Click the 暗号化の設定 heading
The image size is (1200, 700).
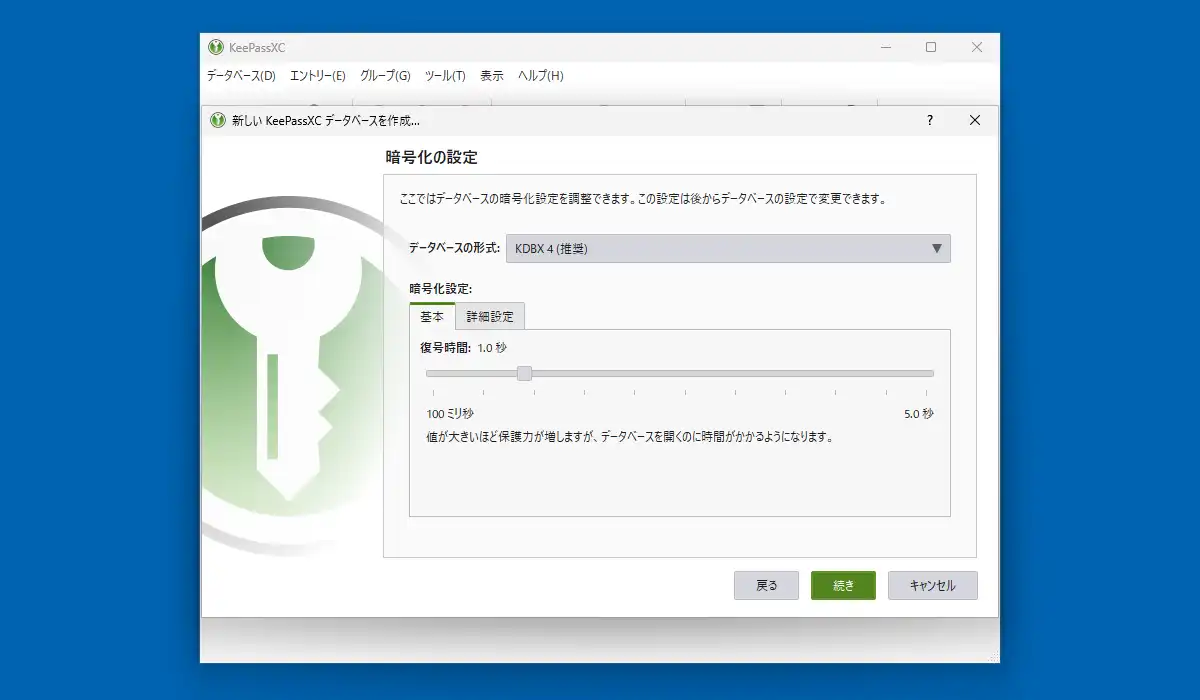click(x=432, y=157)
